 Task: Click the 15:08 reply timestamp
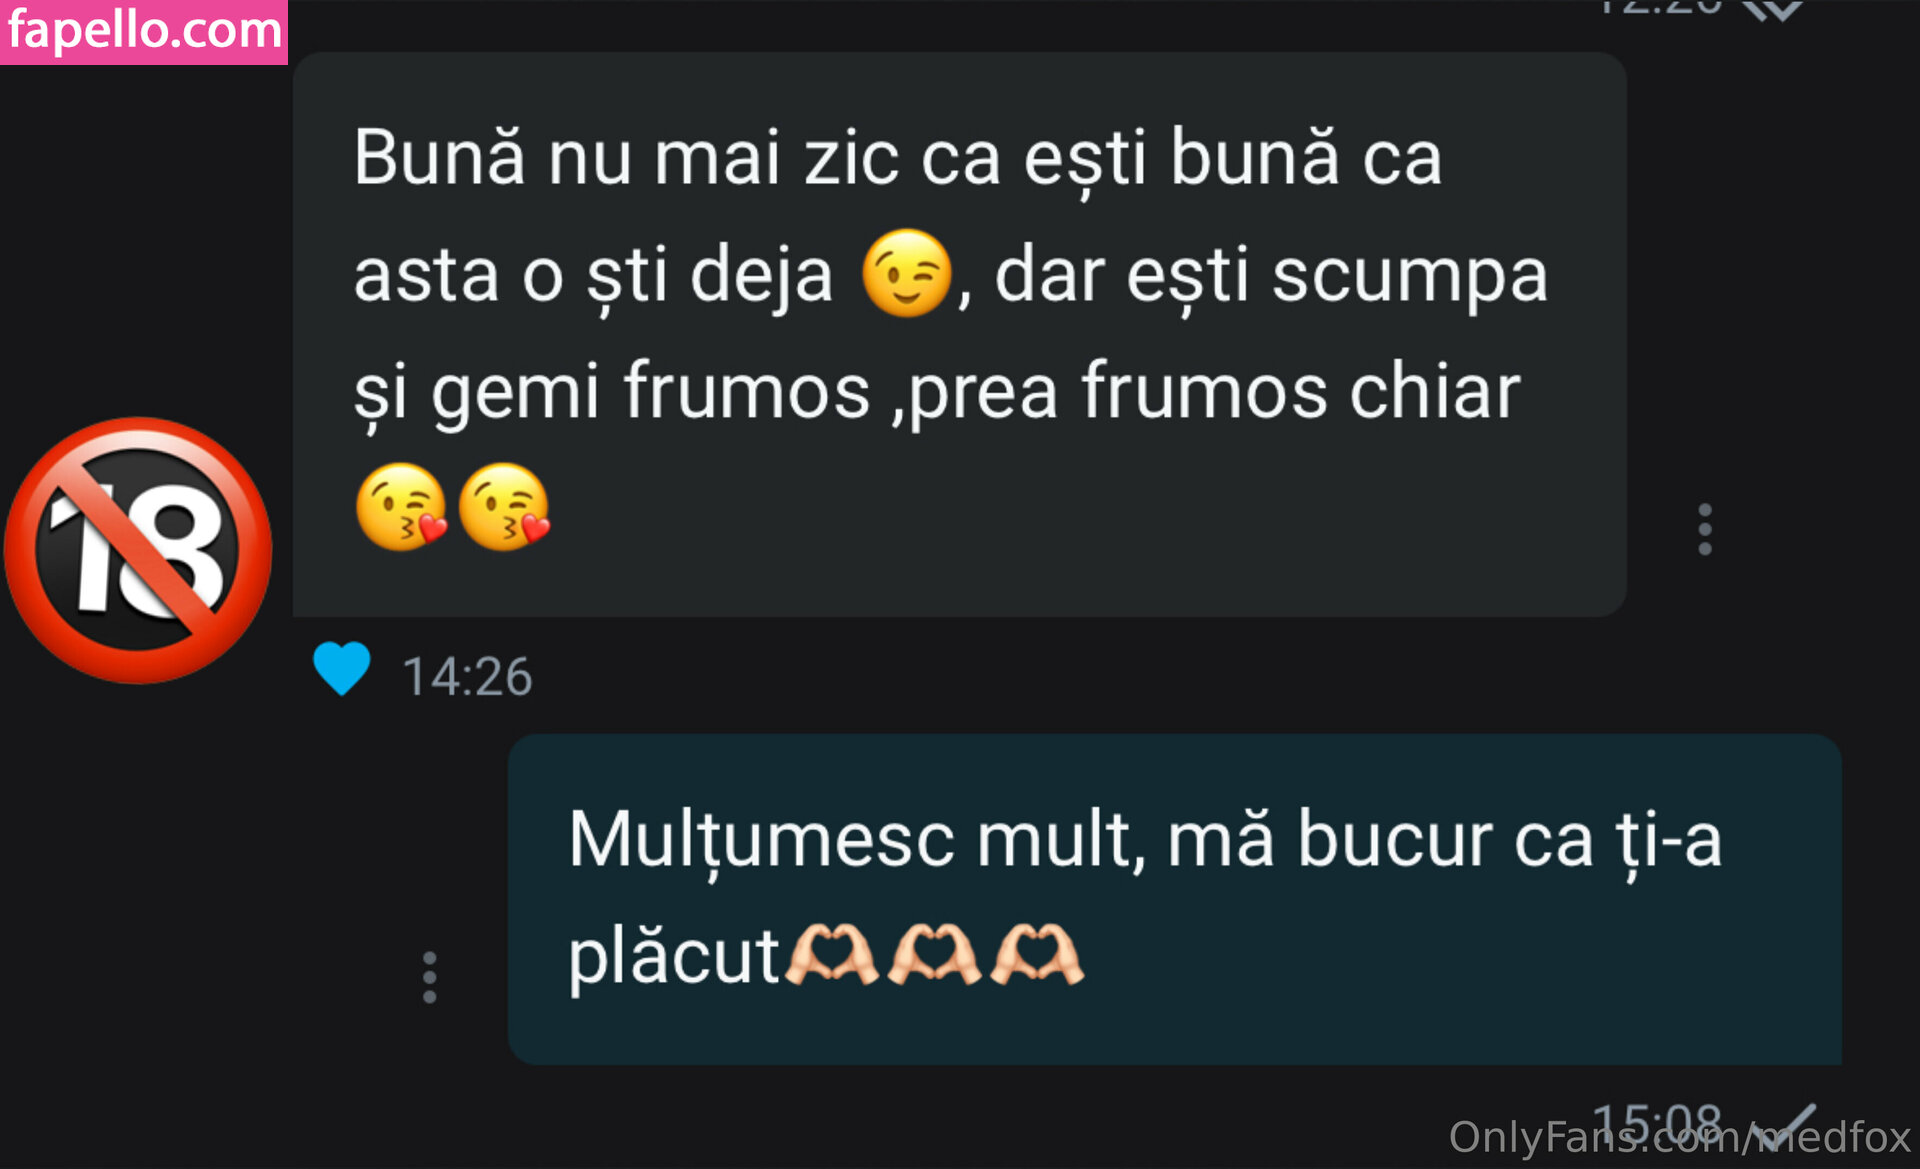1656,1124
